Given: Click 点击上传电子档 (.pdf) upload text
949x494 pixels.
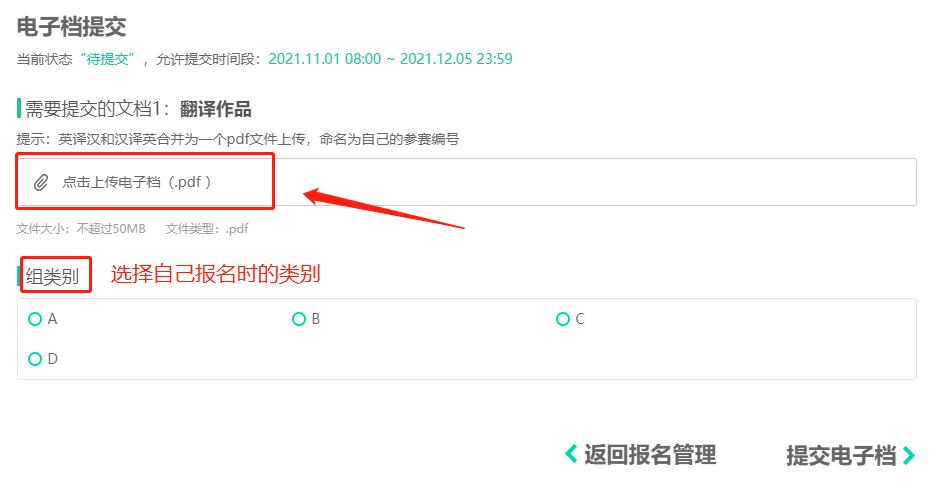Looking at the screenshot, I should coord(137,182).
